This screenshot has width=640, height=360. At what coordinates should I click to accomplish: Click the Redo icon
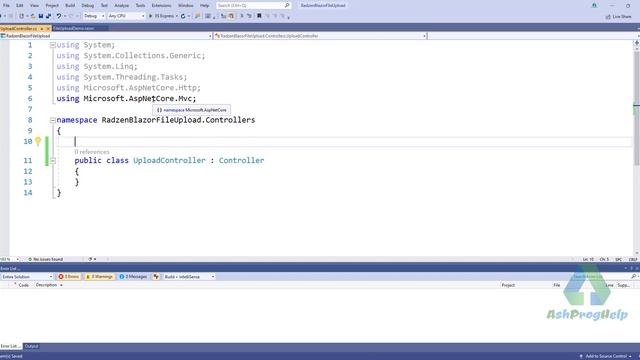(x=71, y=16)
